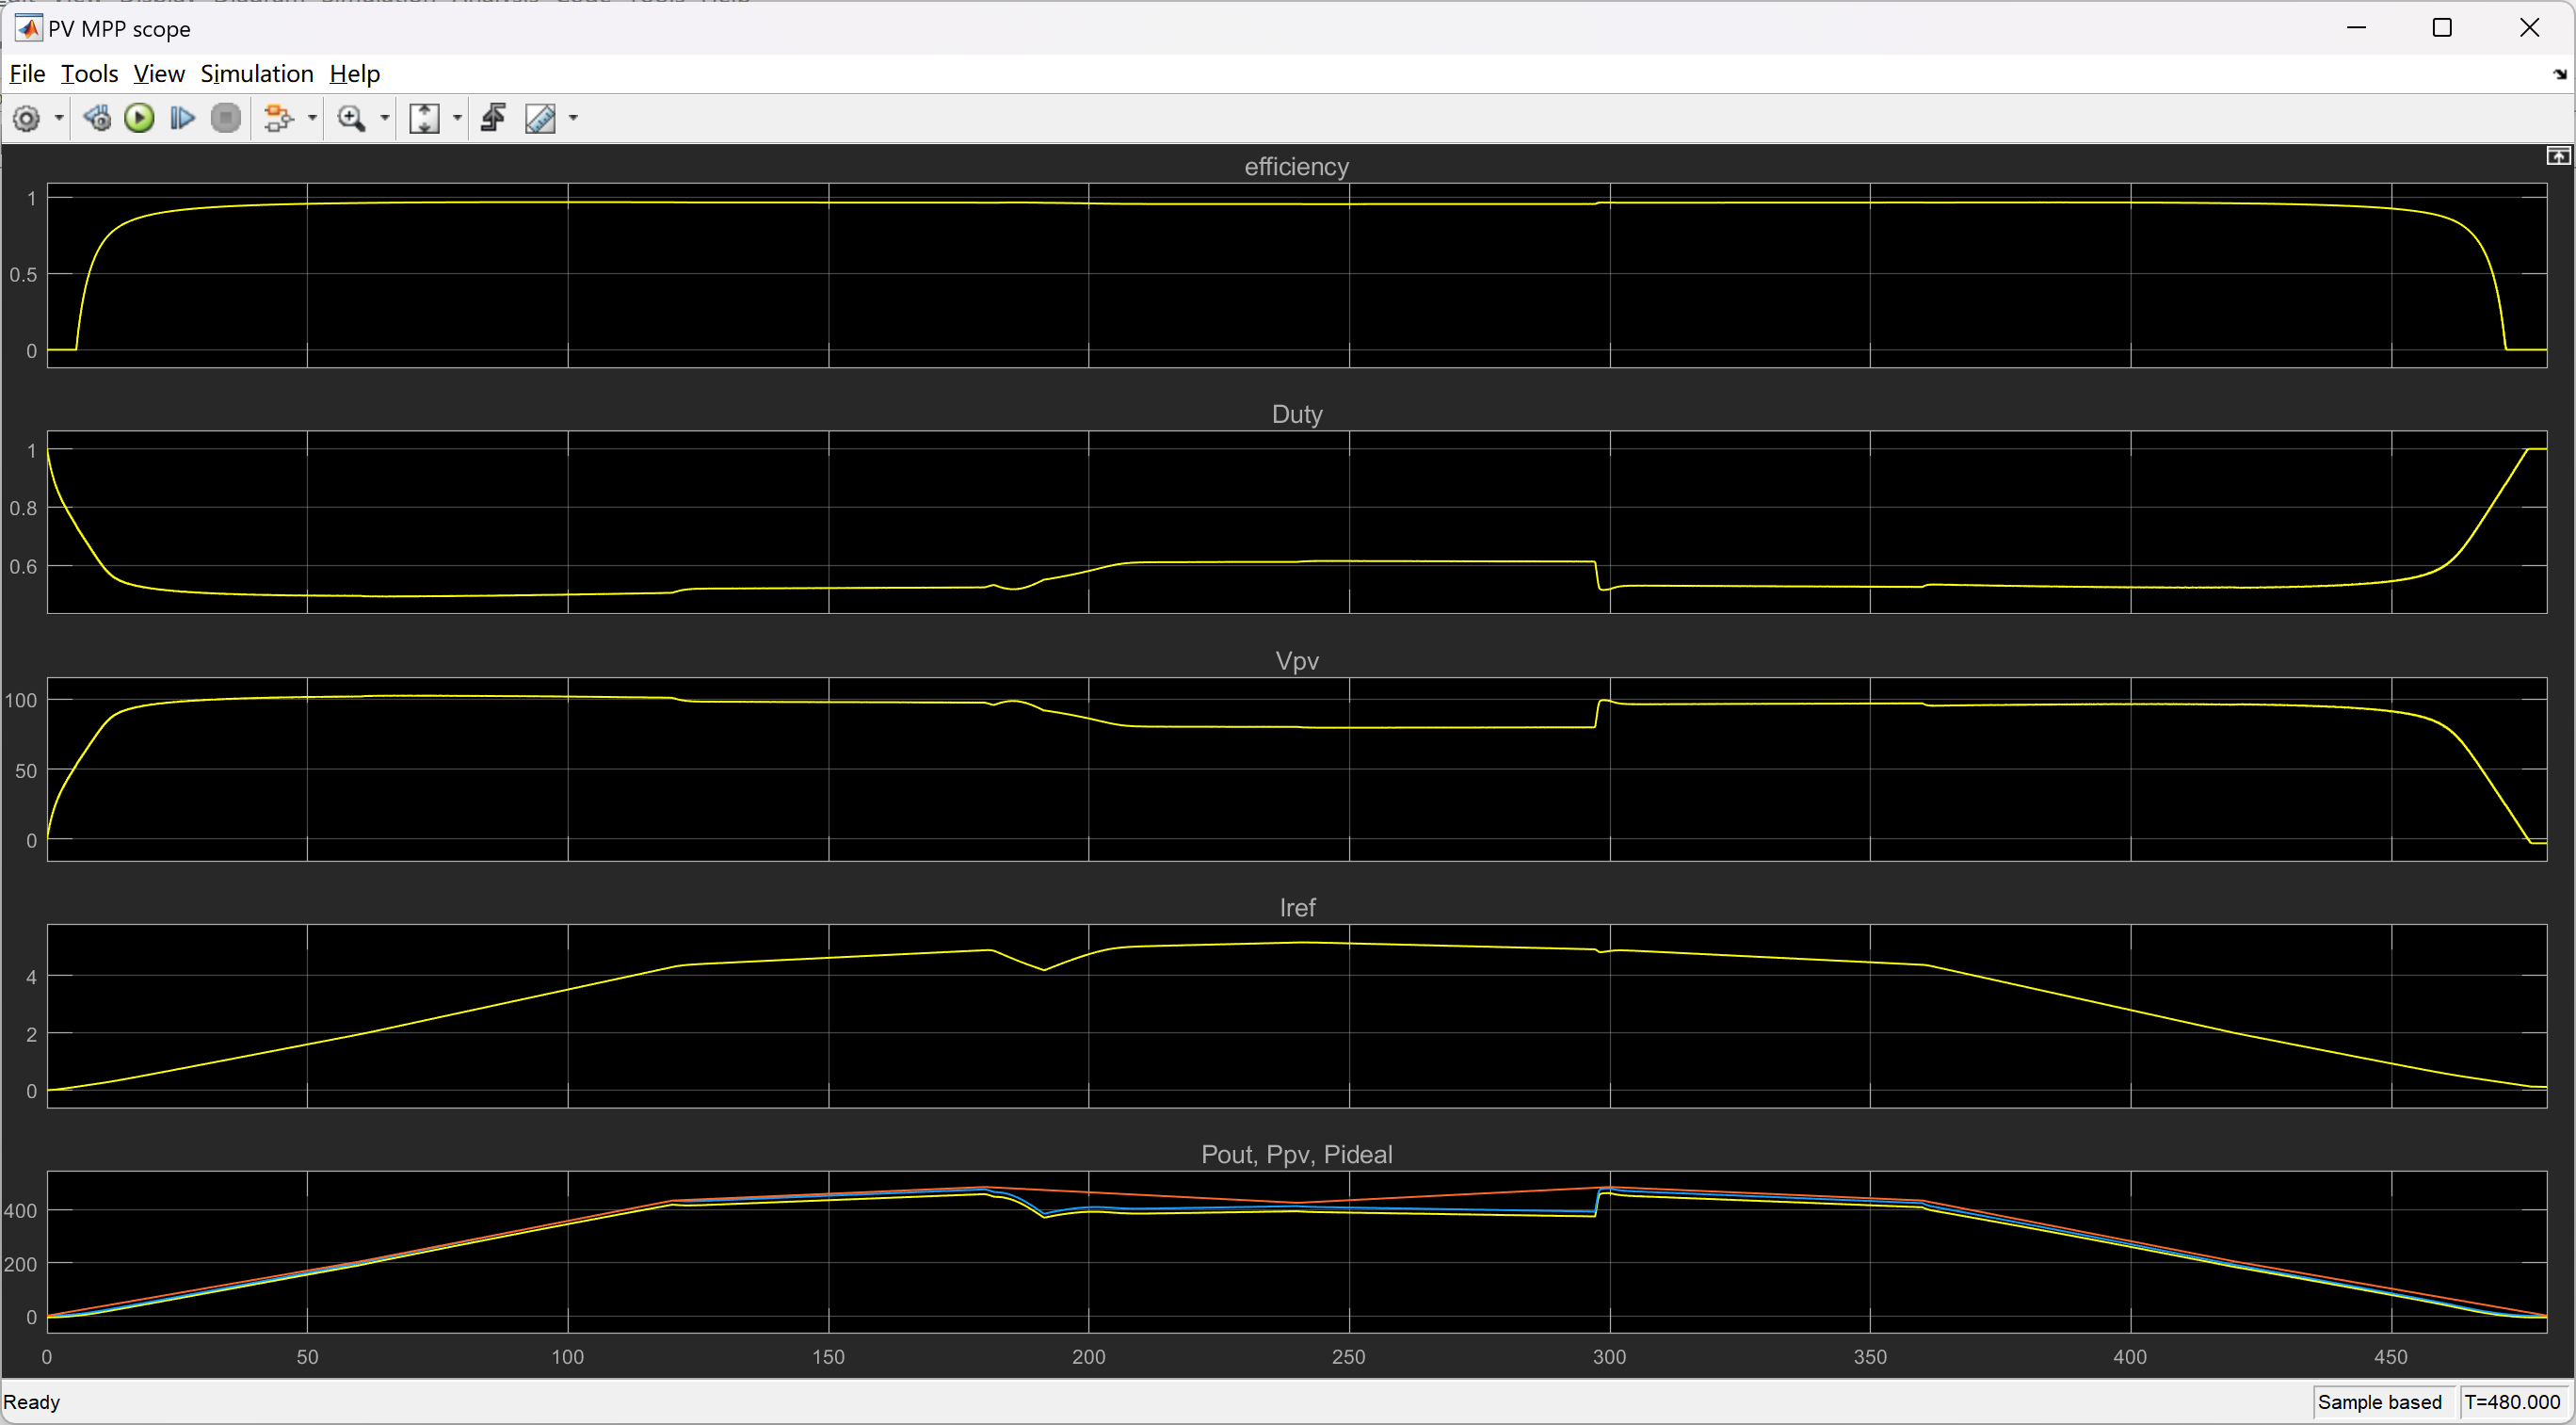Click the Stepping Options rewind icon
The height and width of the screenshot is (1425, 2576).
(x=97, y=119)
